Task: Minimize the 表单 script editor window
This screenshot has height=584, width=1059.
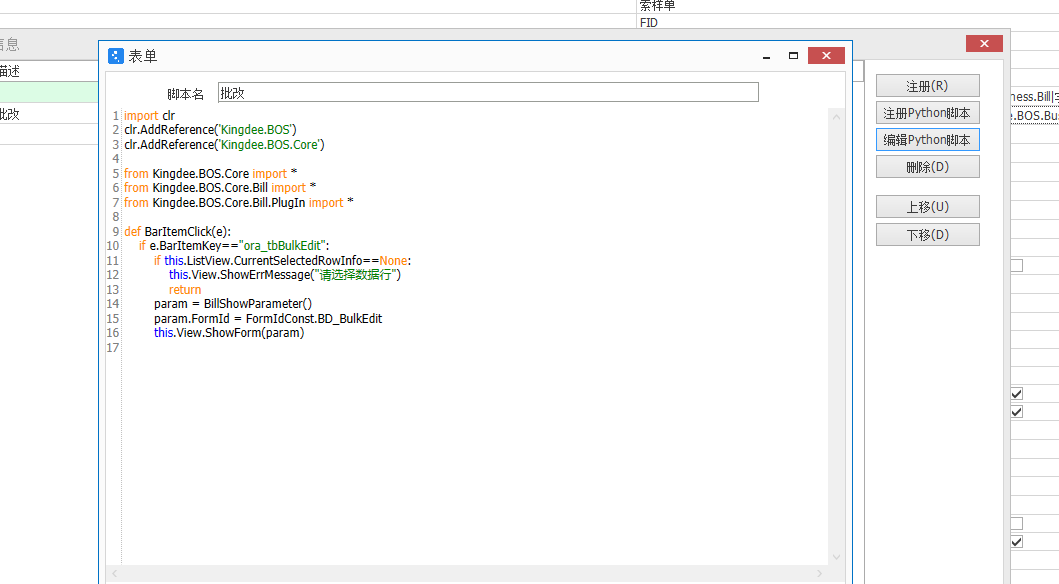Action: point(765,57)
